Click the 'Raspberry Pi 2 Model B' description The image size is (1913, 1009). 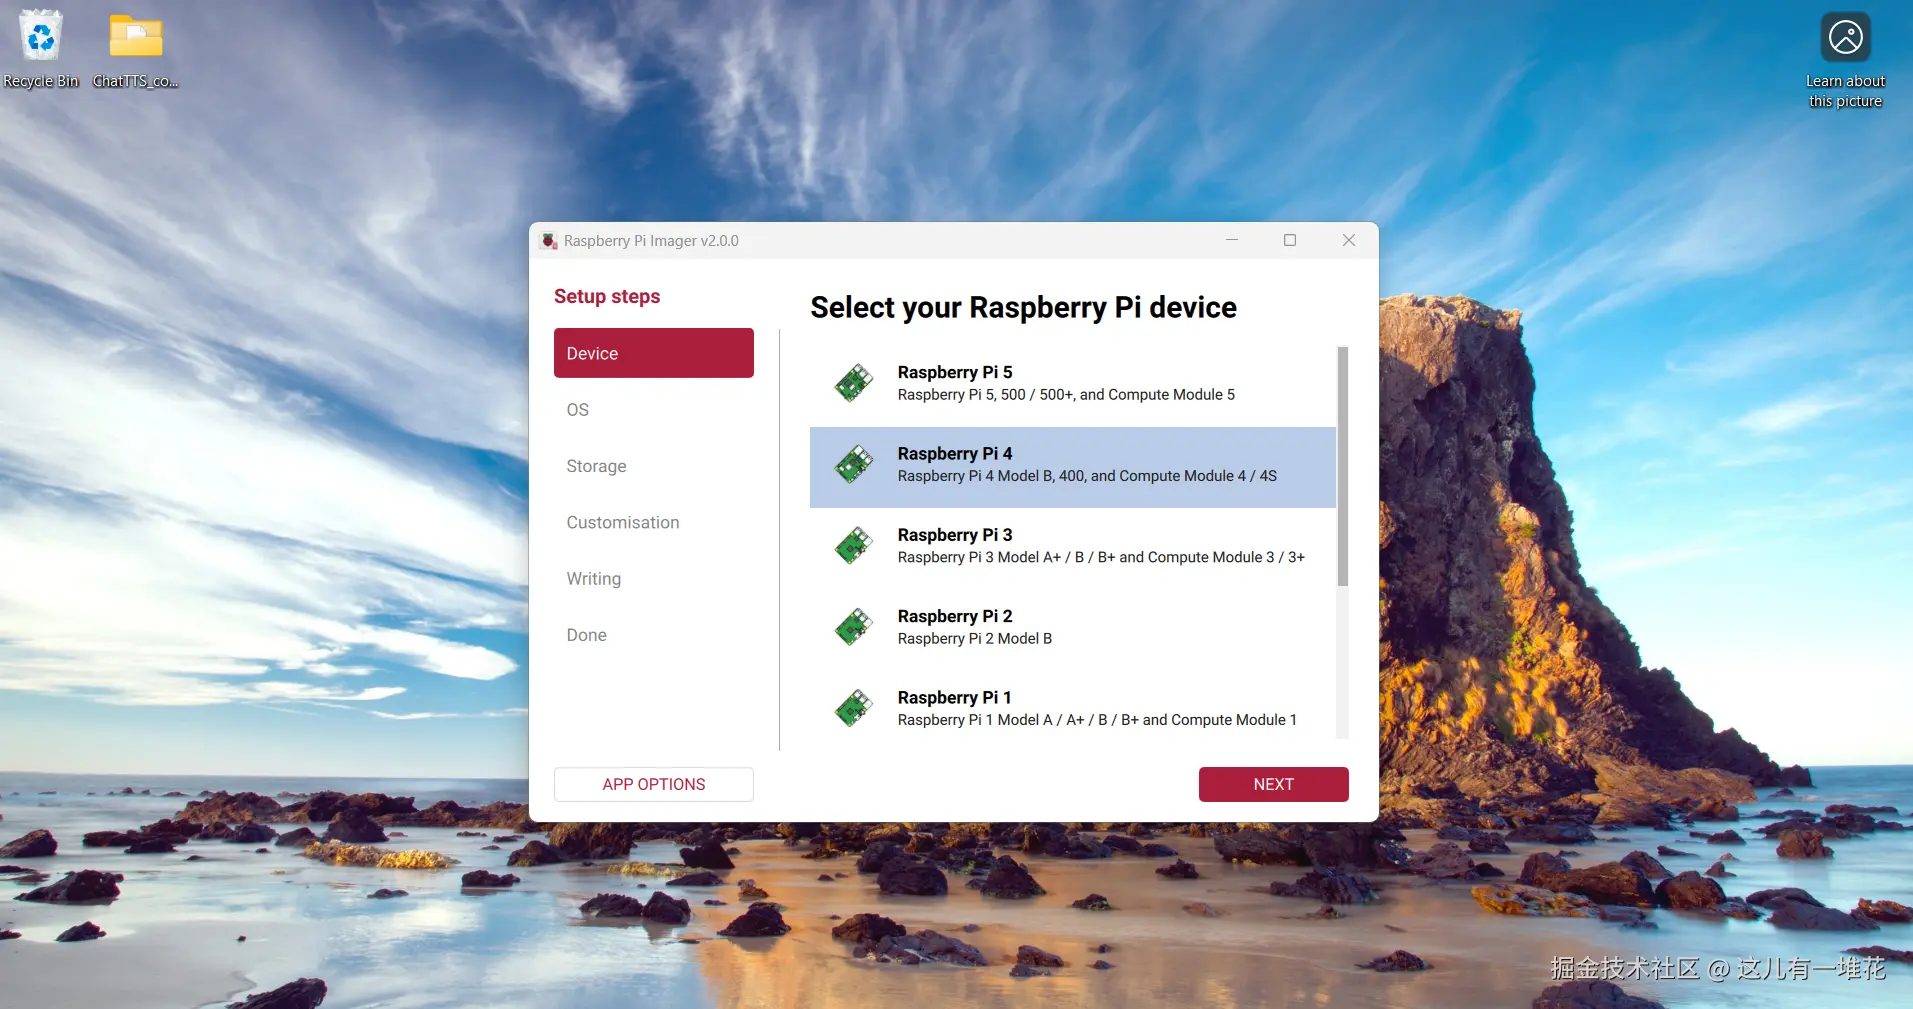click(975, 639)
